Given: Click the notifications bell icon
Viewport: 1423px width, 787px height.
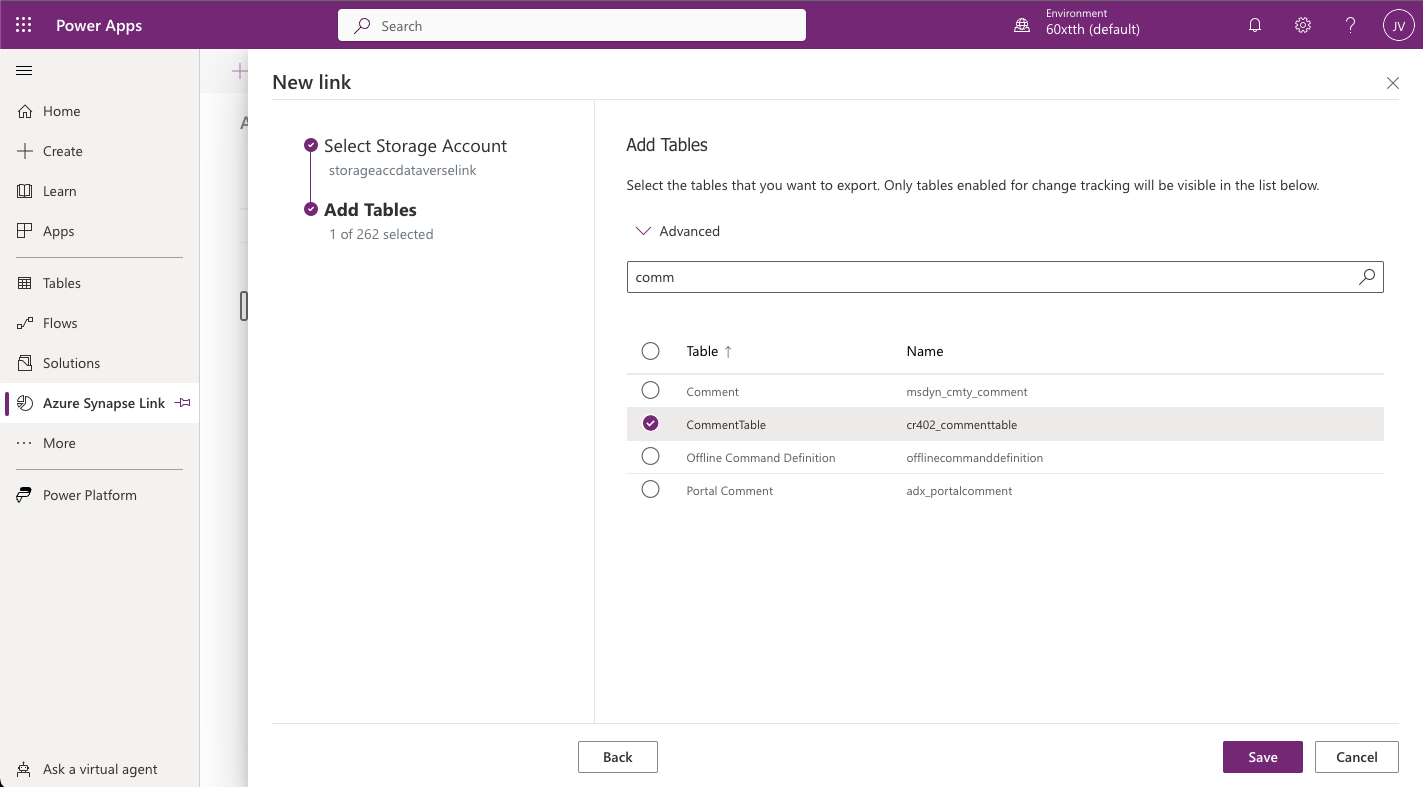Looking at the screenshot, I should coord(1255,26).
